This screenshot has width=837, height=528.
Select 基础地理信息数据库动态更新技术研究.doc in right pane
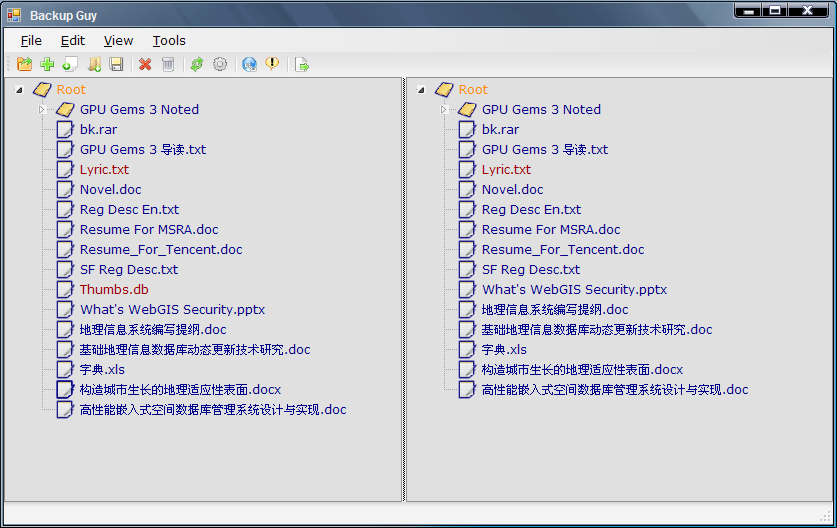pos(597,330)
